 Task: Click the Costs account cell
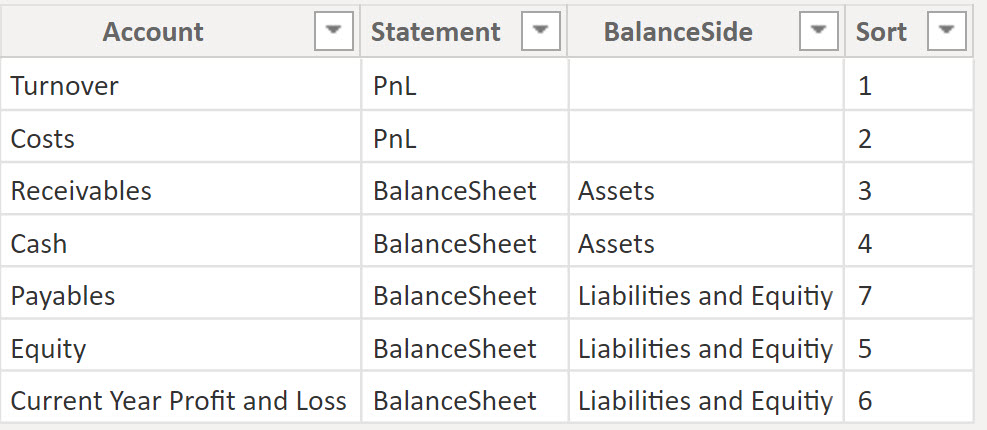point(181,139)
